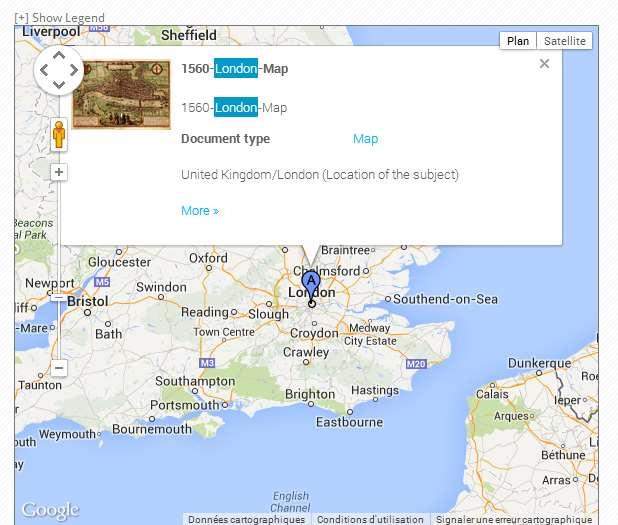Follow the Map document type link
The image size is (618, 525).
coord(365,139)
